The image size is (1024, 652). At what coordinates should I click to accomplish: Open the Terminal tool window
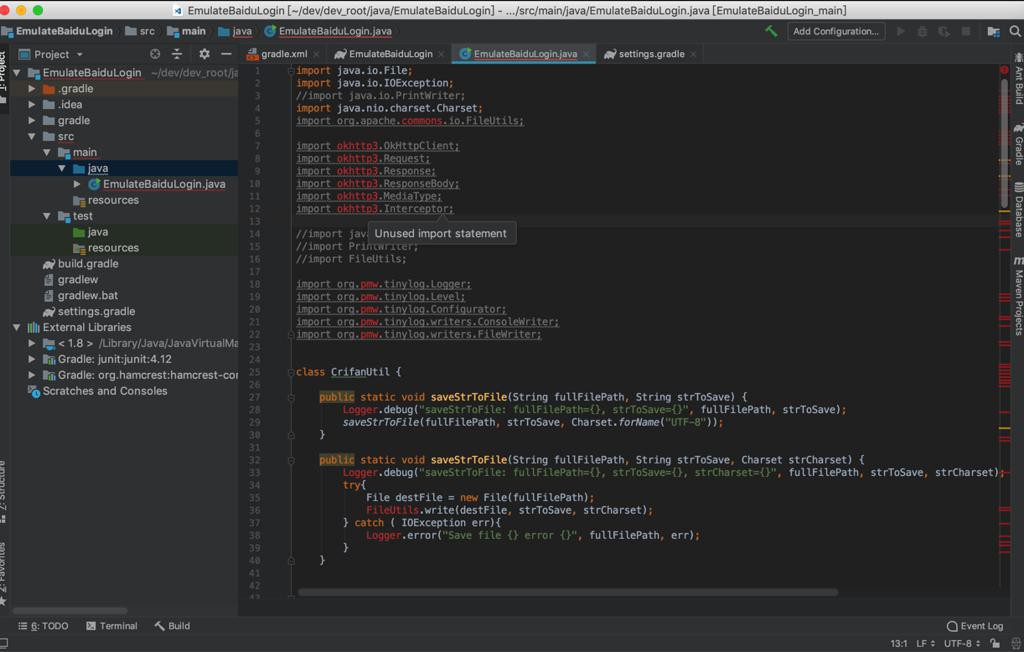[x=112, y=626]
